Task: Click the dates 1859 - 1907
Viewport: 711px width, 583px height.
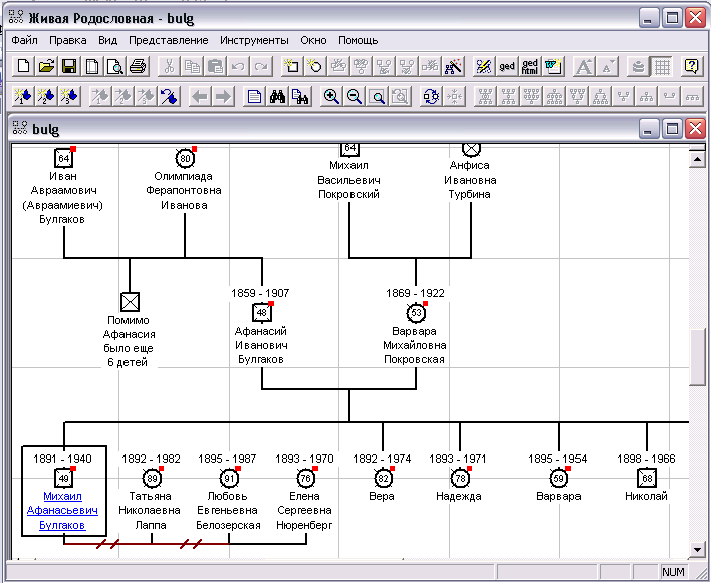Action: tap(260, 293)
